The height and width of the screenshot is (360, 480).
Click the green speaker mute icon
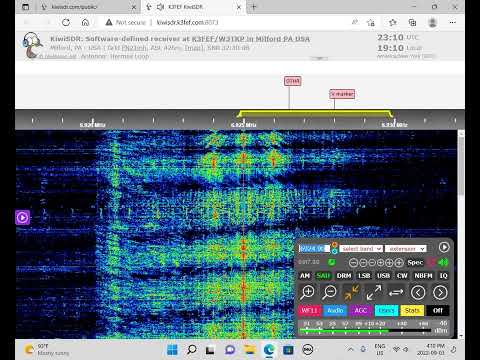pyautogui.click(x=444, y=262)
